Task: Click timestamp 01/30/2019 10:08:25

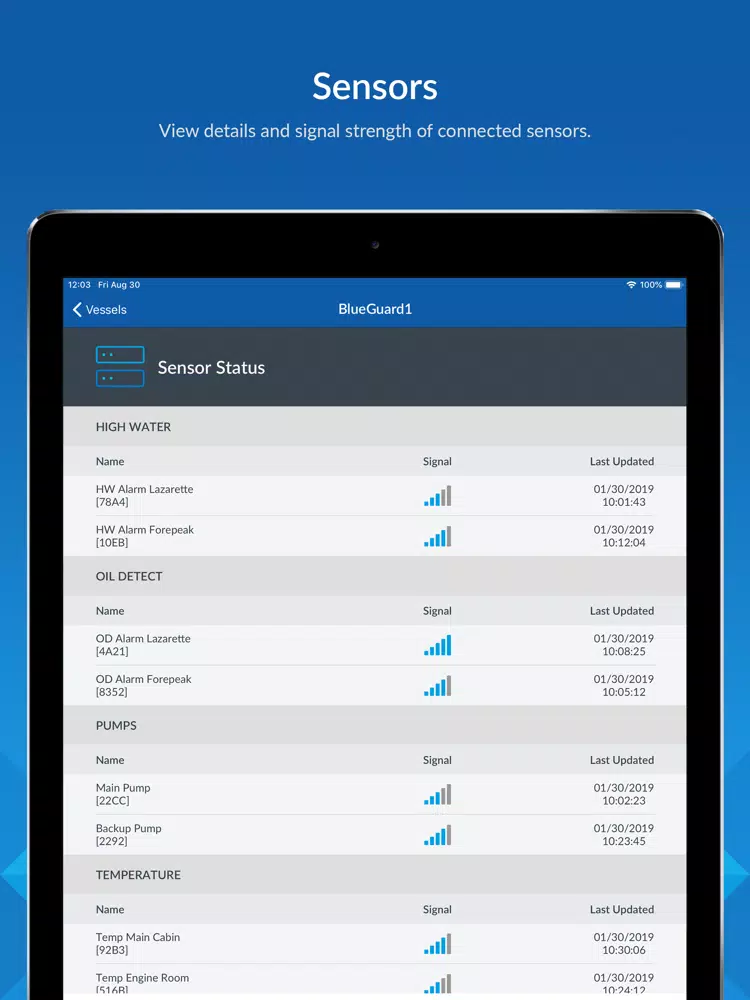Action: pyautogui.click(x=624, y=645)
